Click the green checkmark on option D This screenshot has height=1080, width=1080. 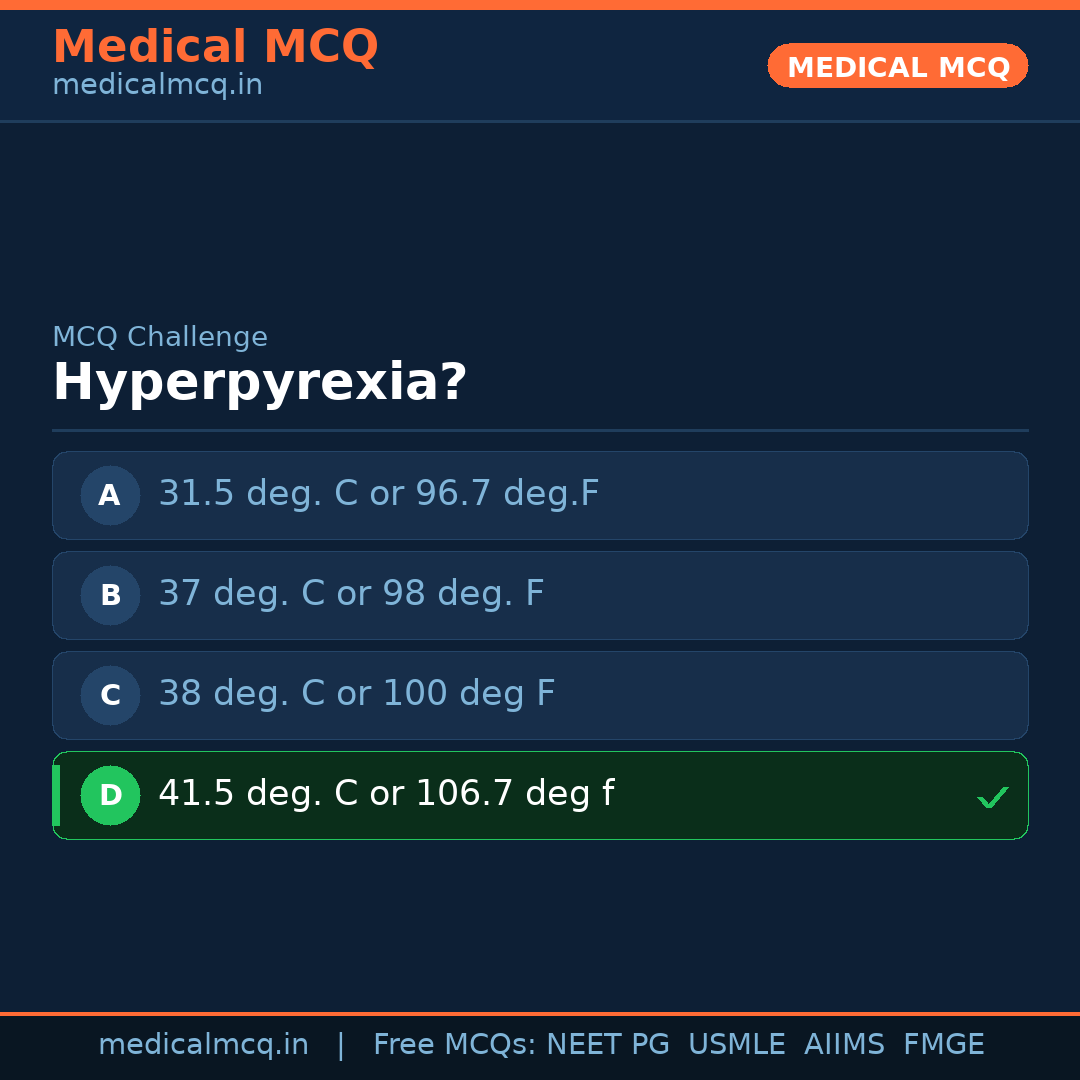(993, 797)
